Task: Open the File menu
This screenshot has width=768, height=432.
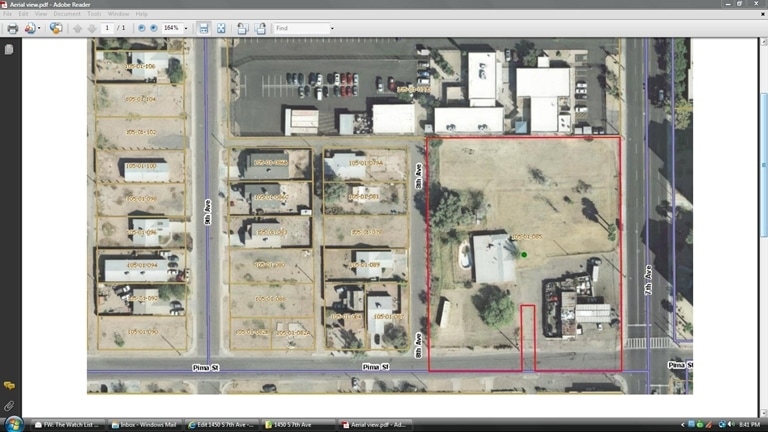Action: point(8,14)
